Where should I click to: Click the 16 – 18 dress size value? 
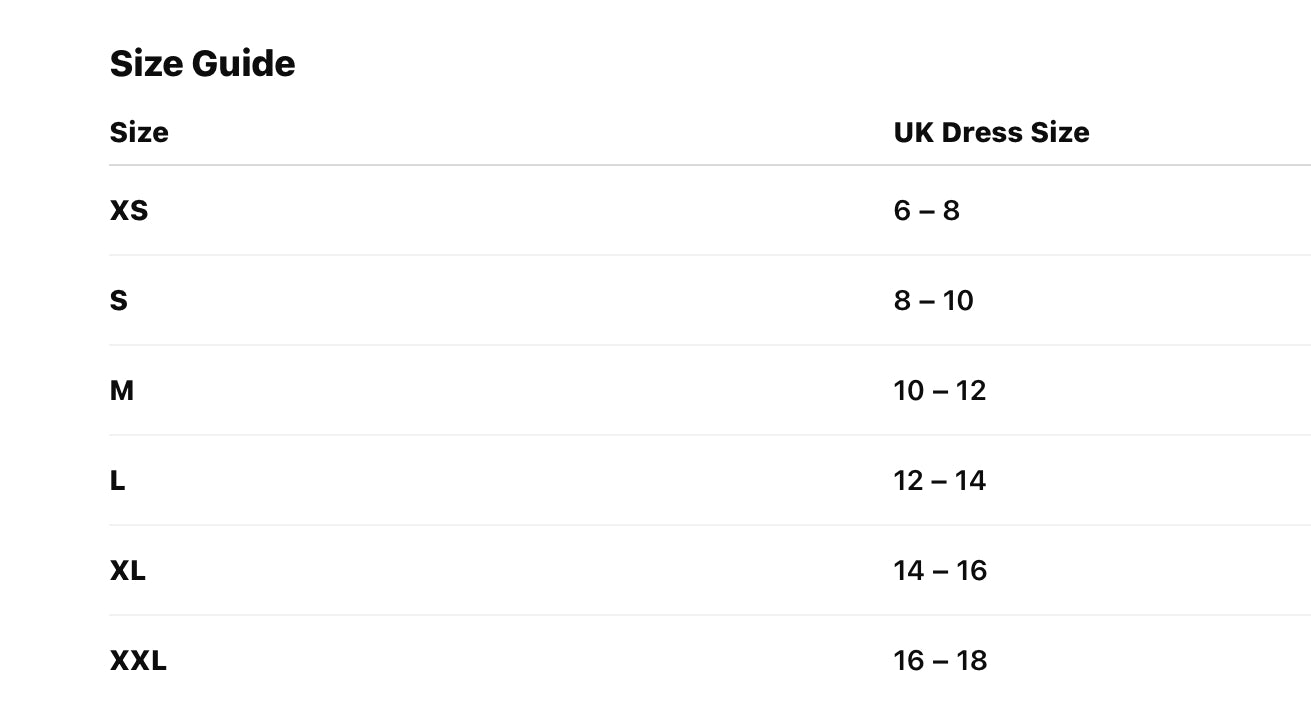(940, 661)
